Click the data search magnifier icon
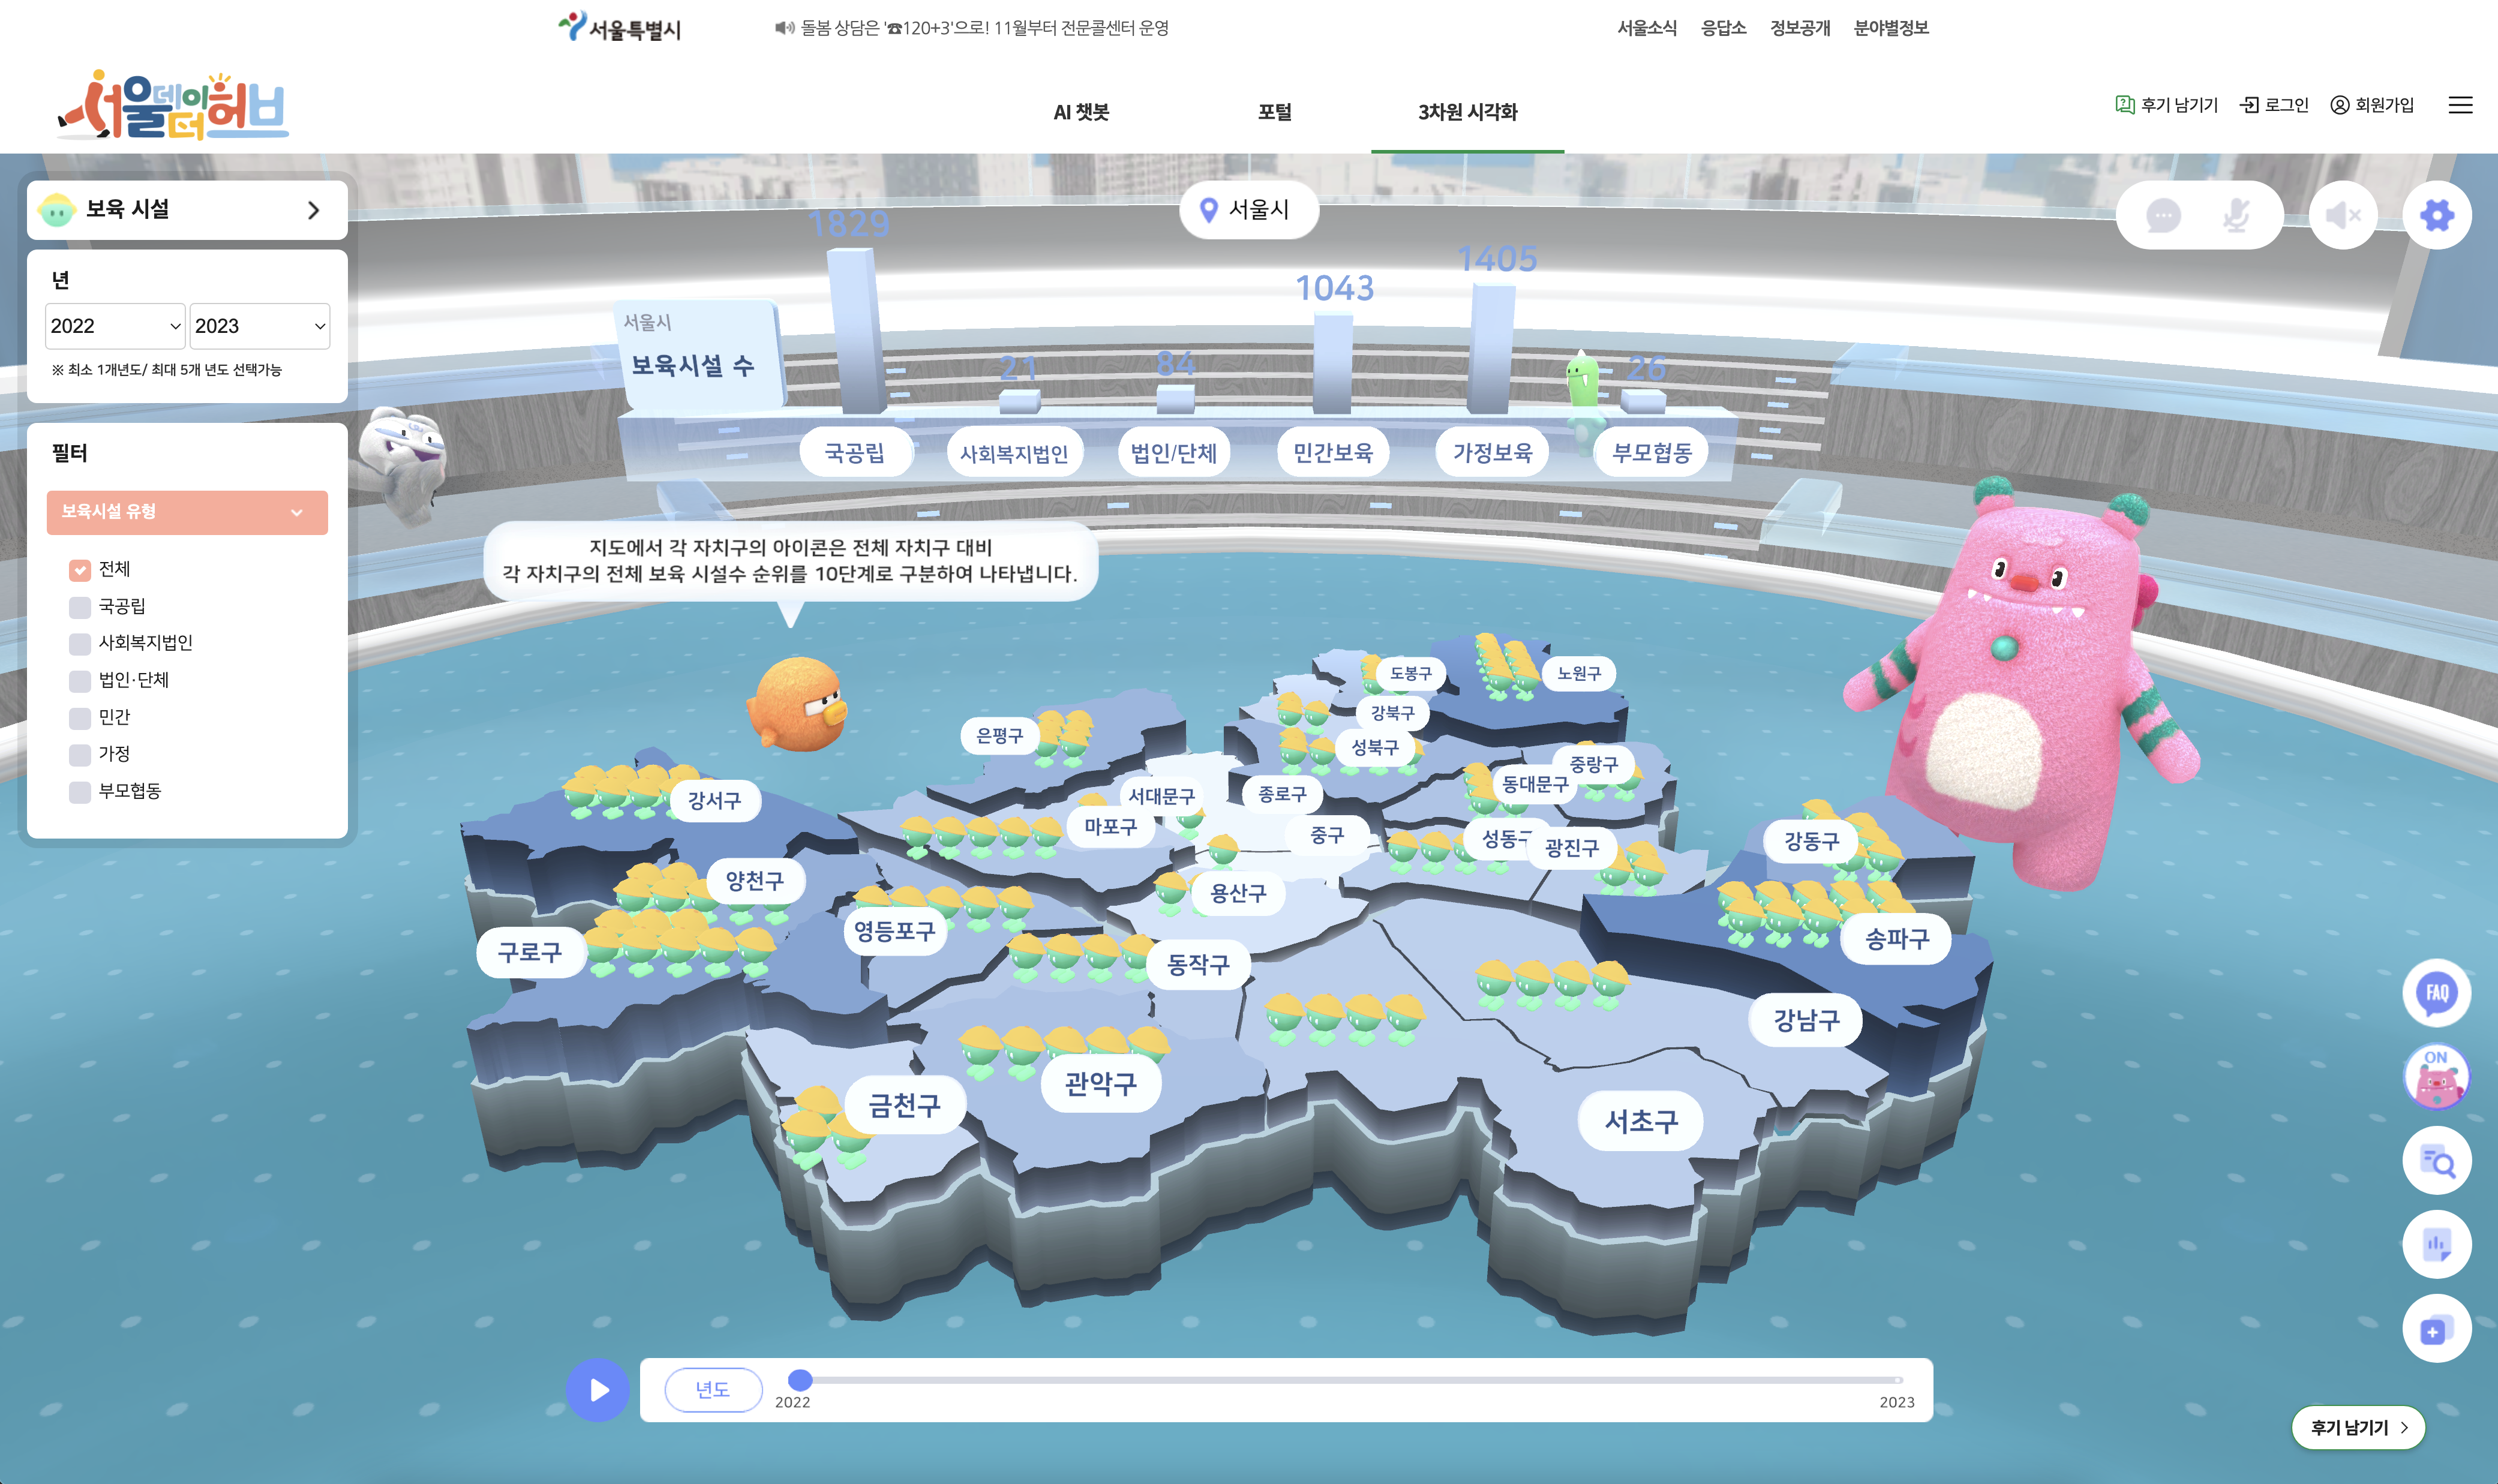2498x1484 pixels. coord(2436,1161)
